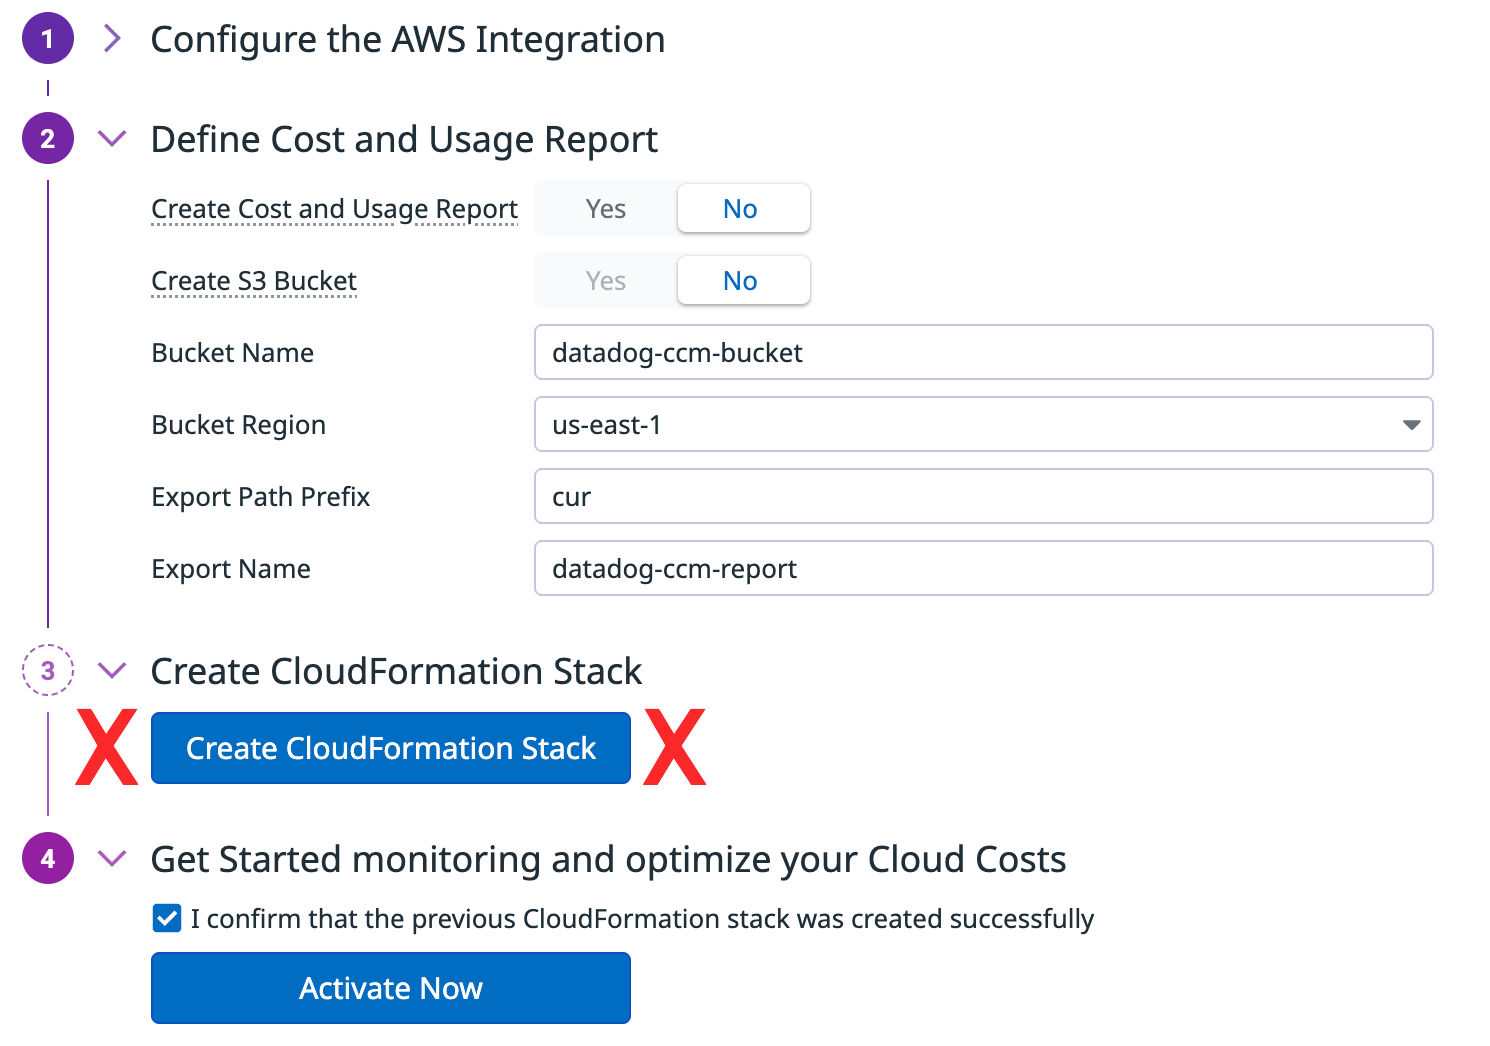1490x1046 pixels.
Task: Uncheck the CloudFormation stack confirmation checkbox
Action: pyautogui.click(x=167, y=918)
